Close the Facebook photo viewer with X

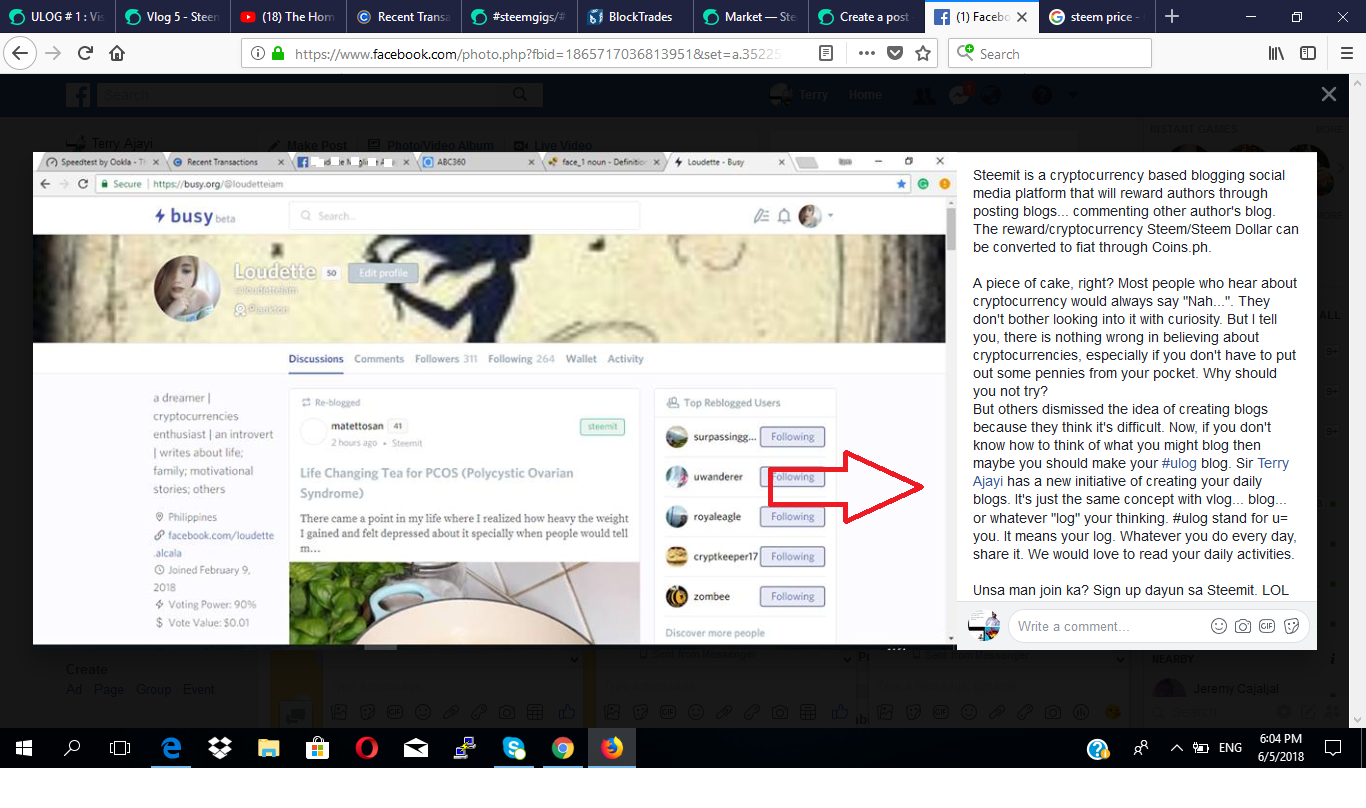[x=1328, y=94]
